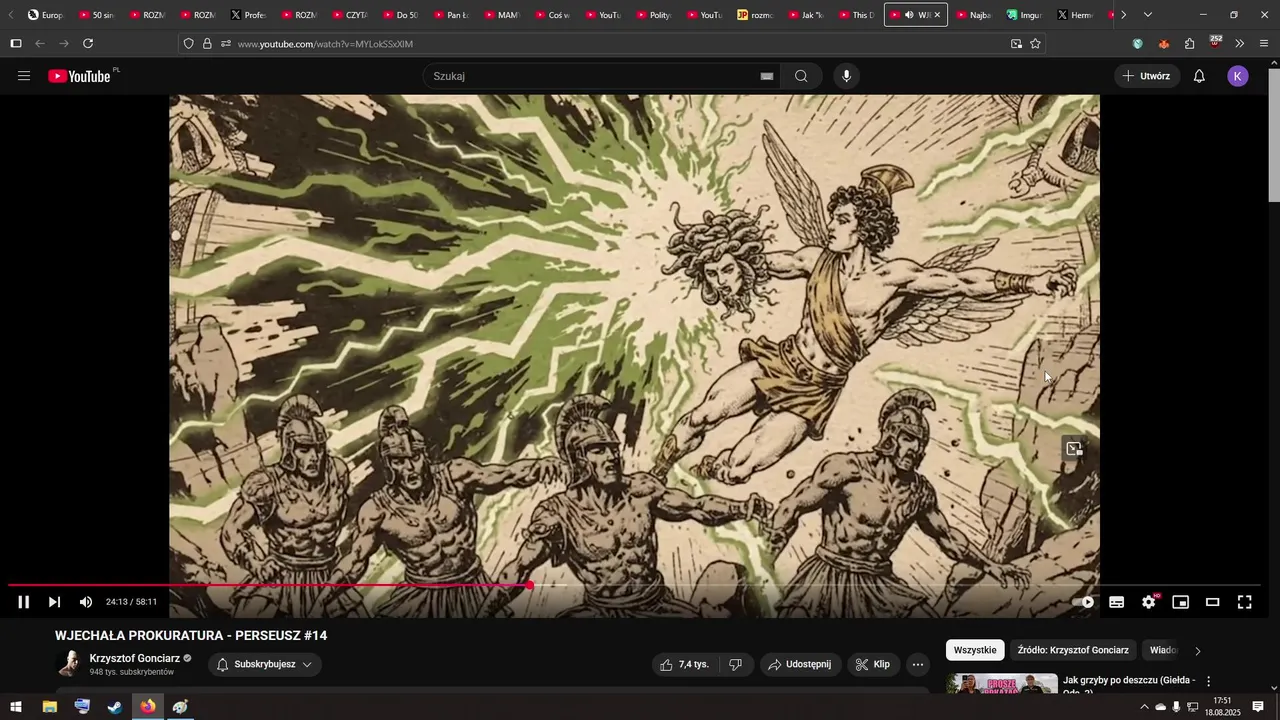Switch to the Imgur tab
The height and width of the screenshot is (720, 1280).
(1024, 15)
